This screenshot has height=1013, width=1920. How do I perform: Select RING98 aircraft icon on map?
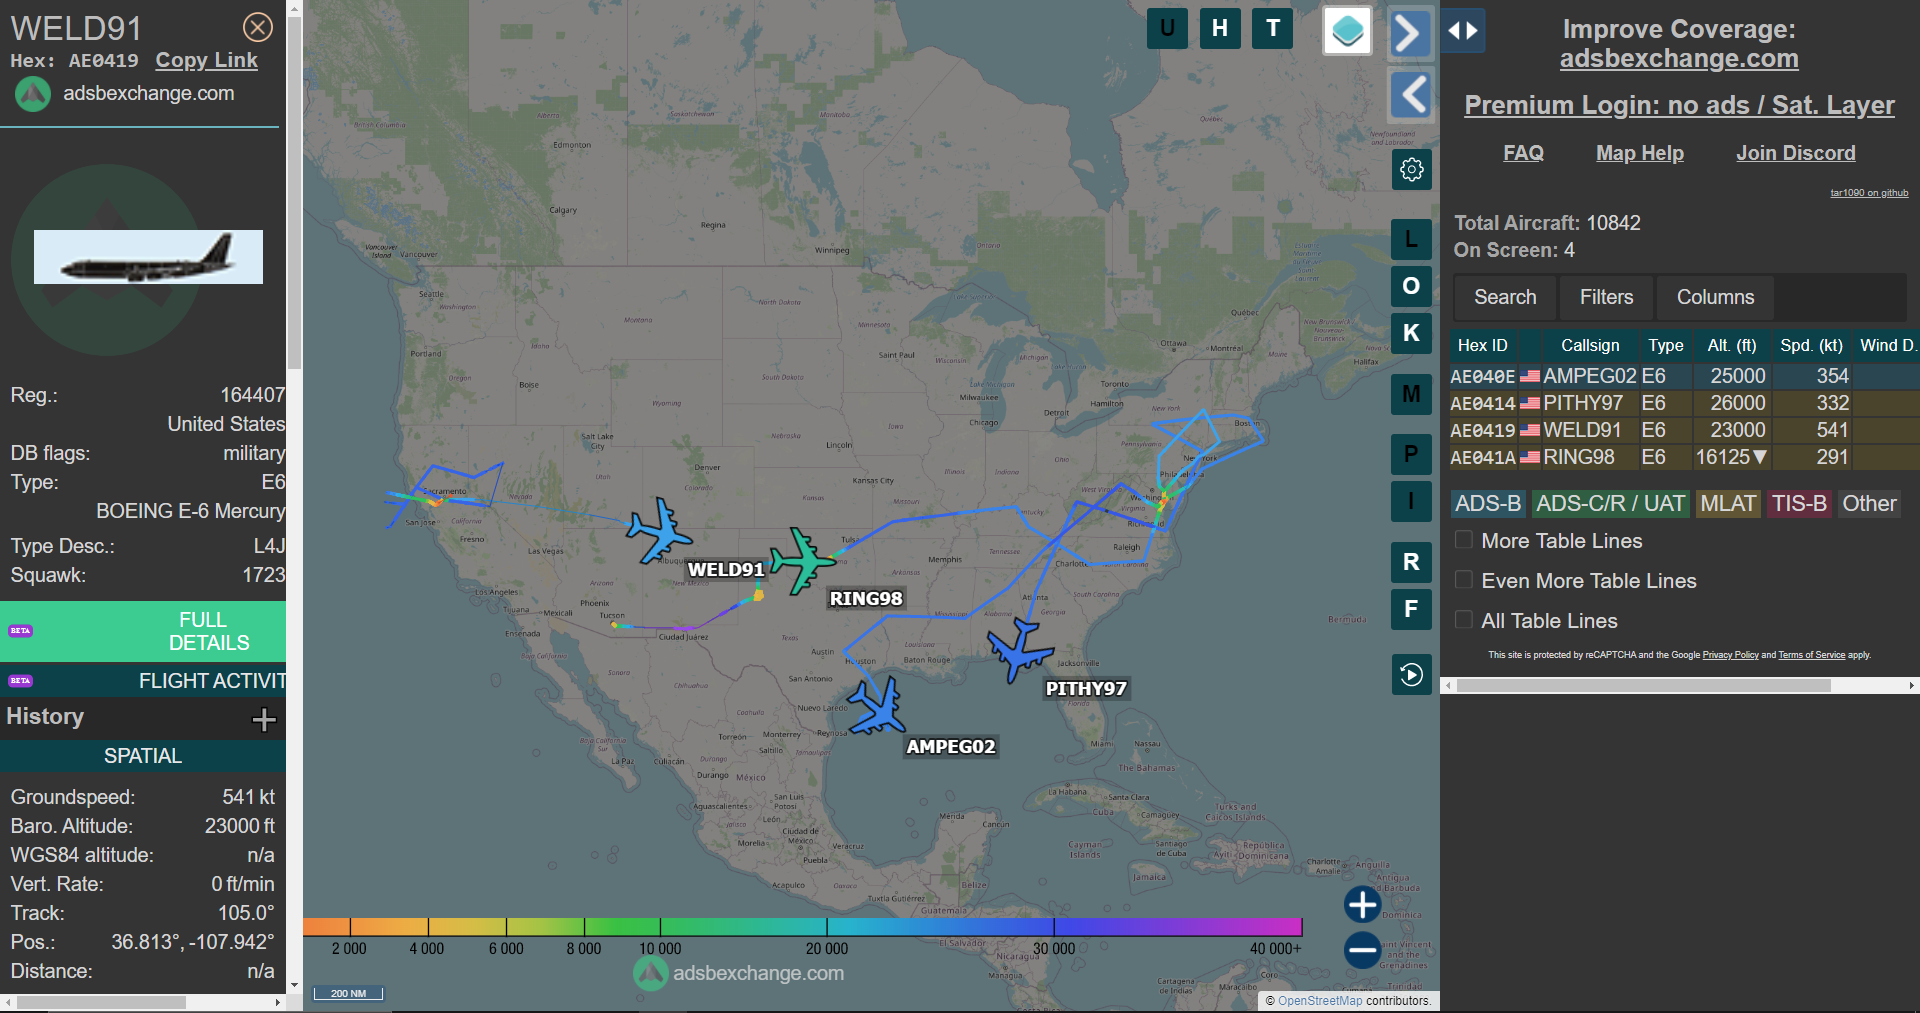pos(801,561)
